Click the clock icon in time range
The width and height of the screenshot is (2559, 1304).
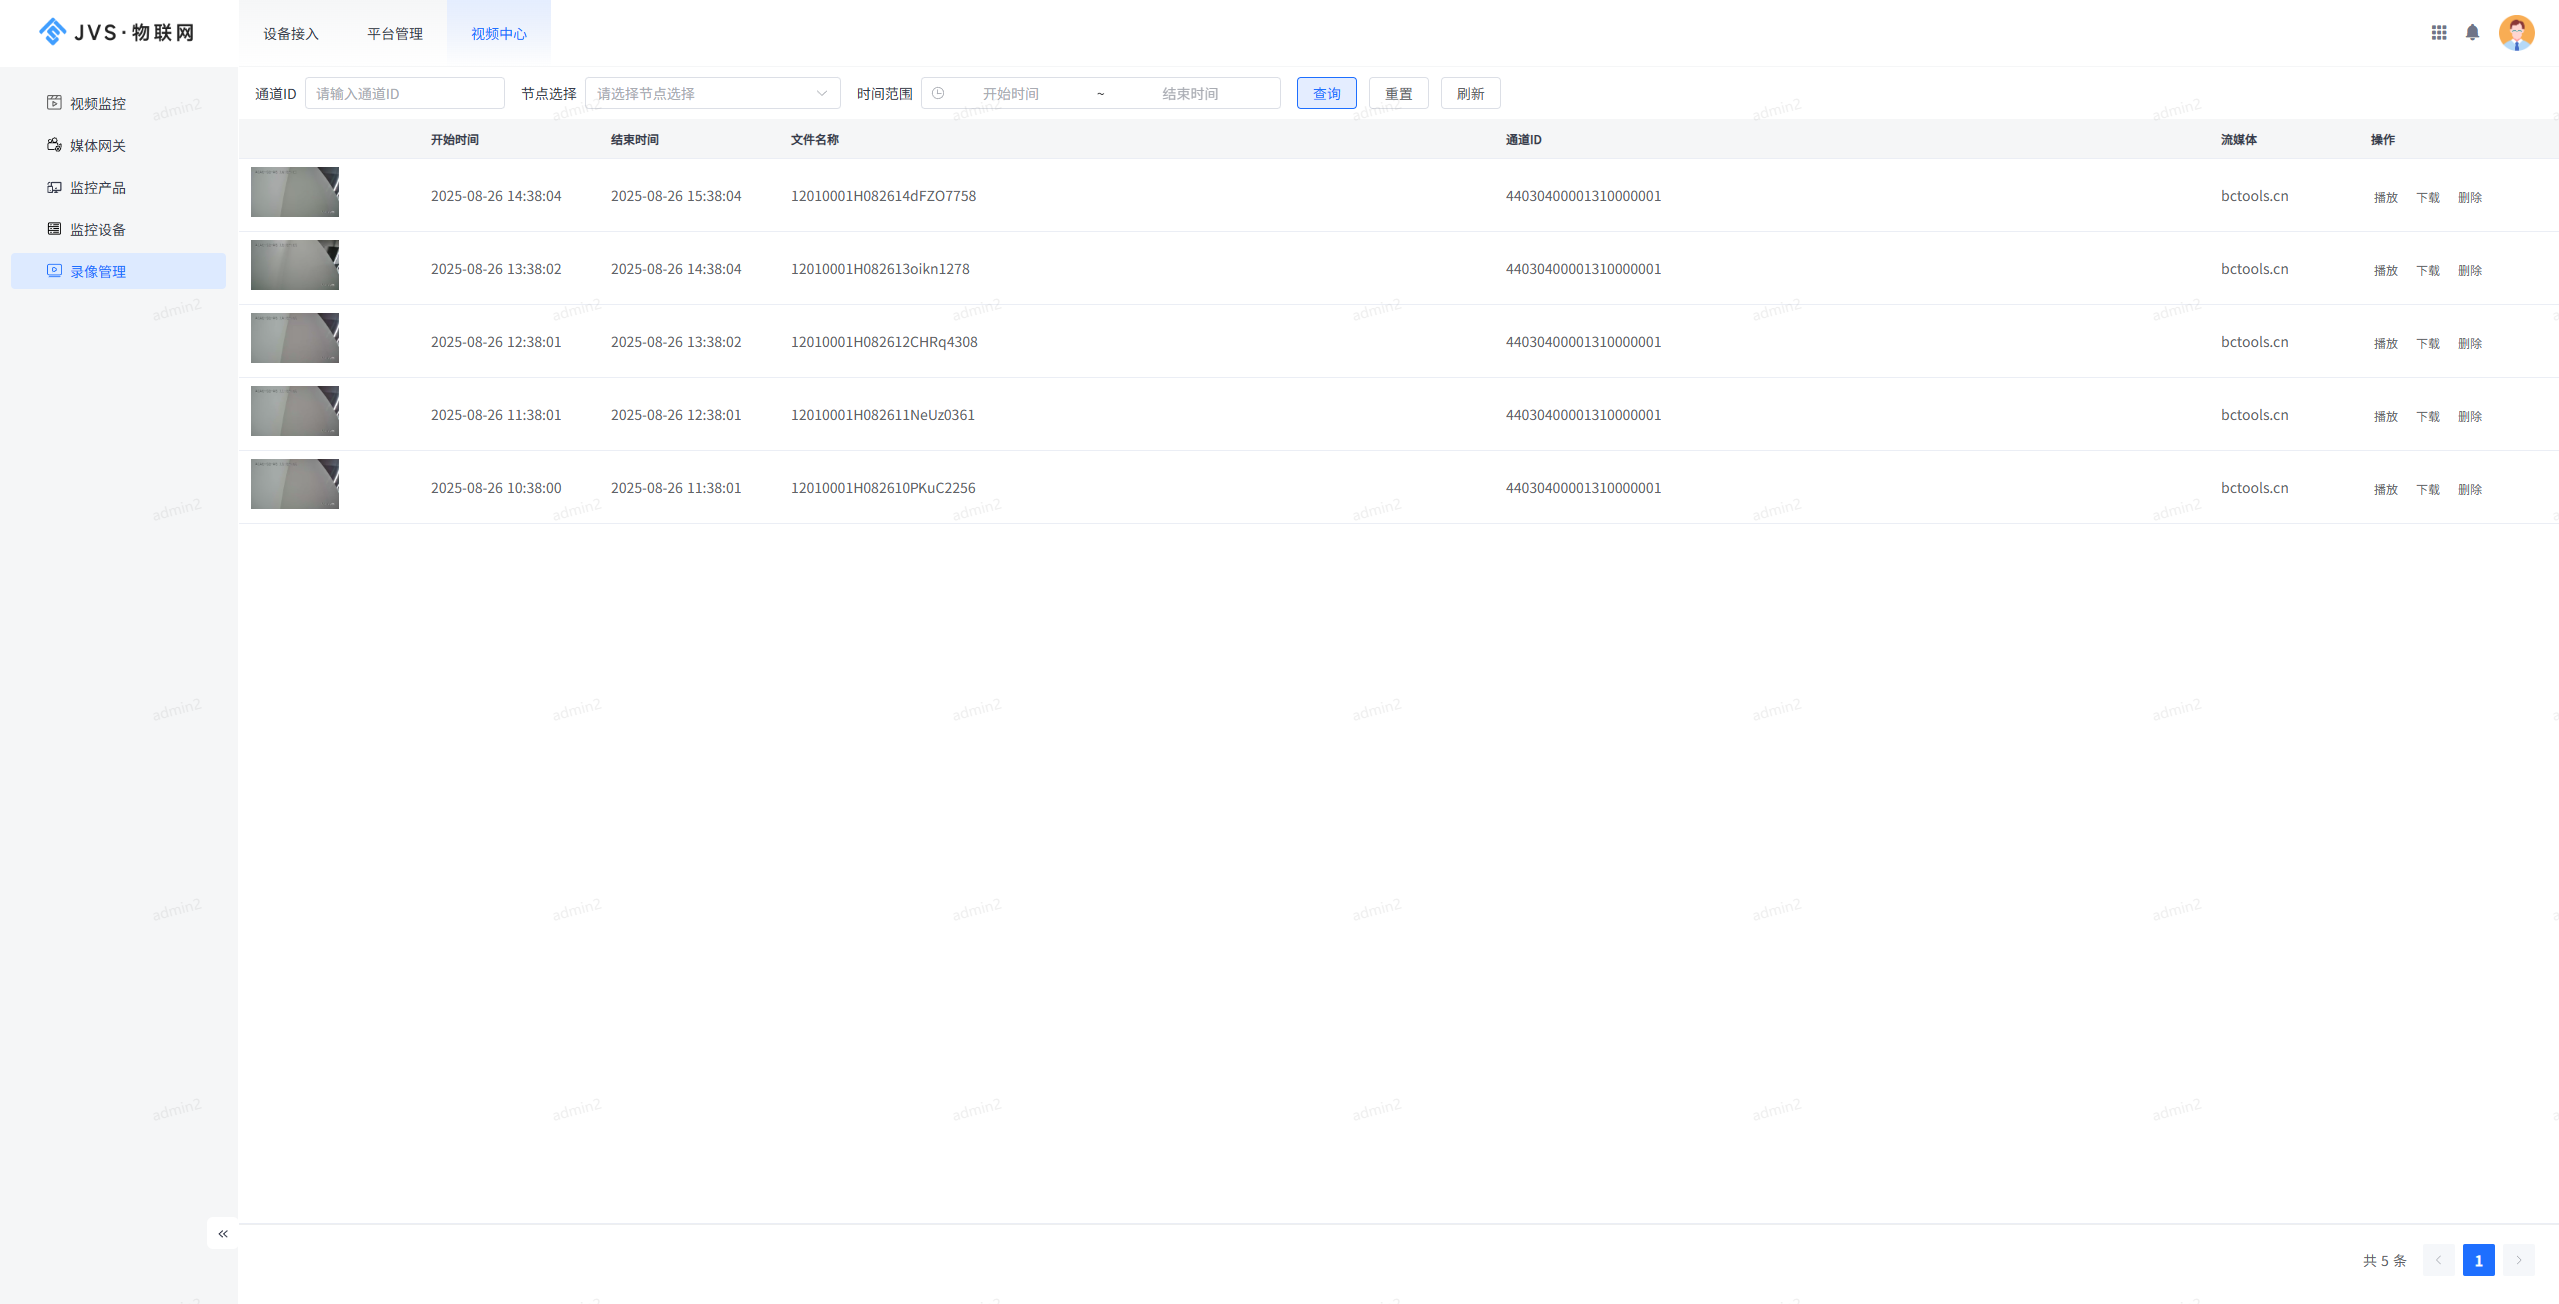pyautogui.click(x=938, y=93)
